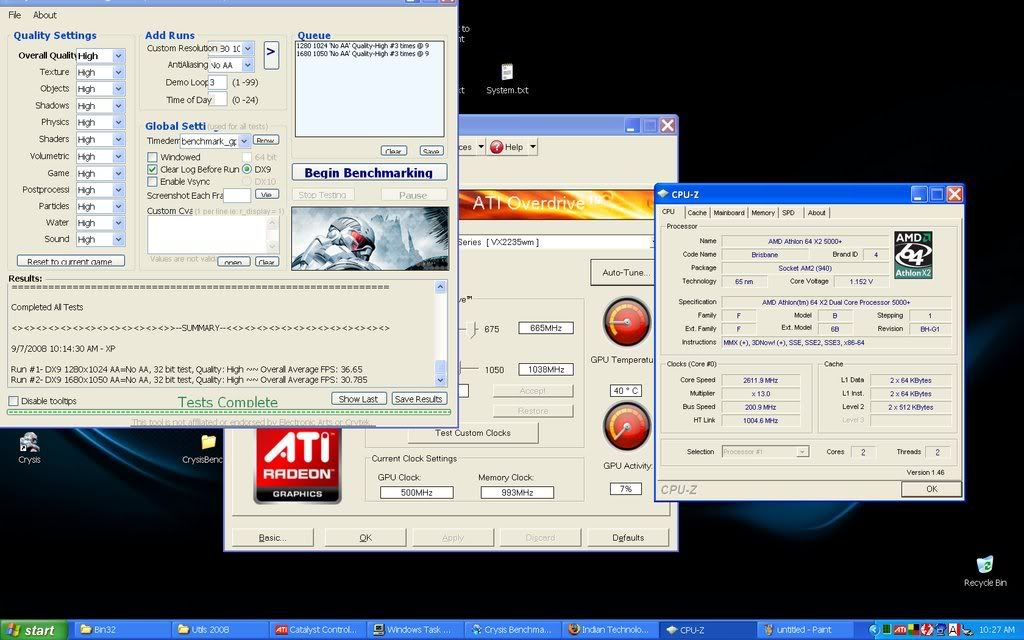This screenshot has width=1024, height=640.
Task: Open the Timedemo benchmark dropdown
Action: [x=244, y=141]
